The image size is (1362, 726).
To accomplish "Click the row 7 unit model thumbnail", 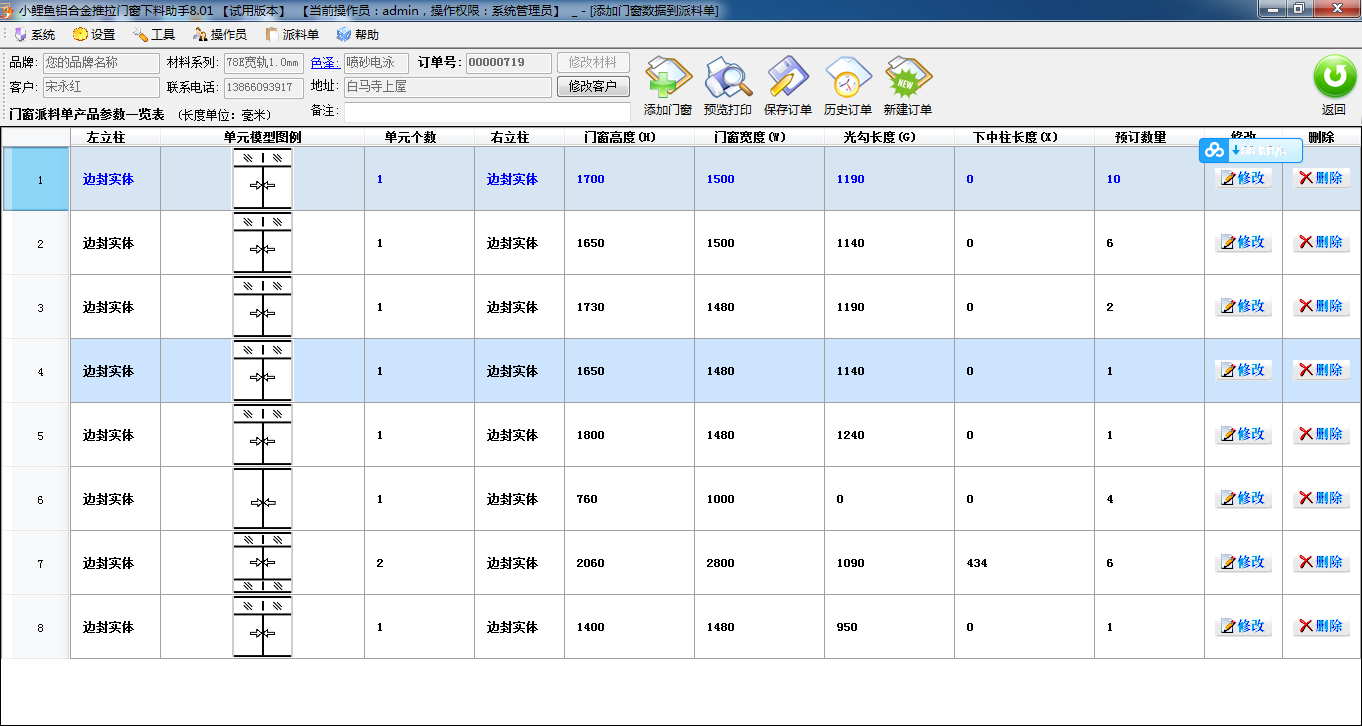I will 262,563.
